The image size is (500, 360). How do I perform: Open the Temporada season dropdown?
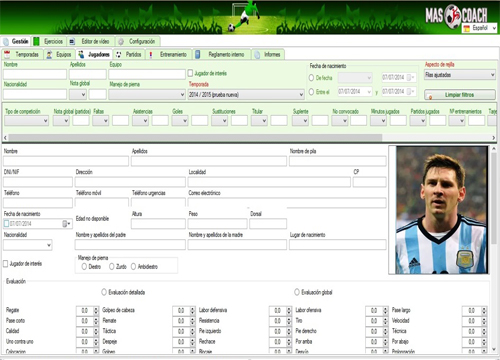[x=246, y=95]
